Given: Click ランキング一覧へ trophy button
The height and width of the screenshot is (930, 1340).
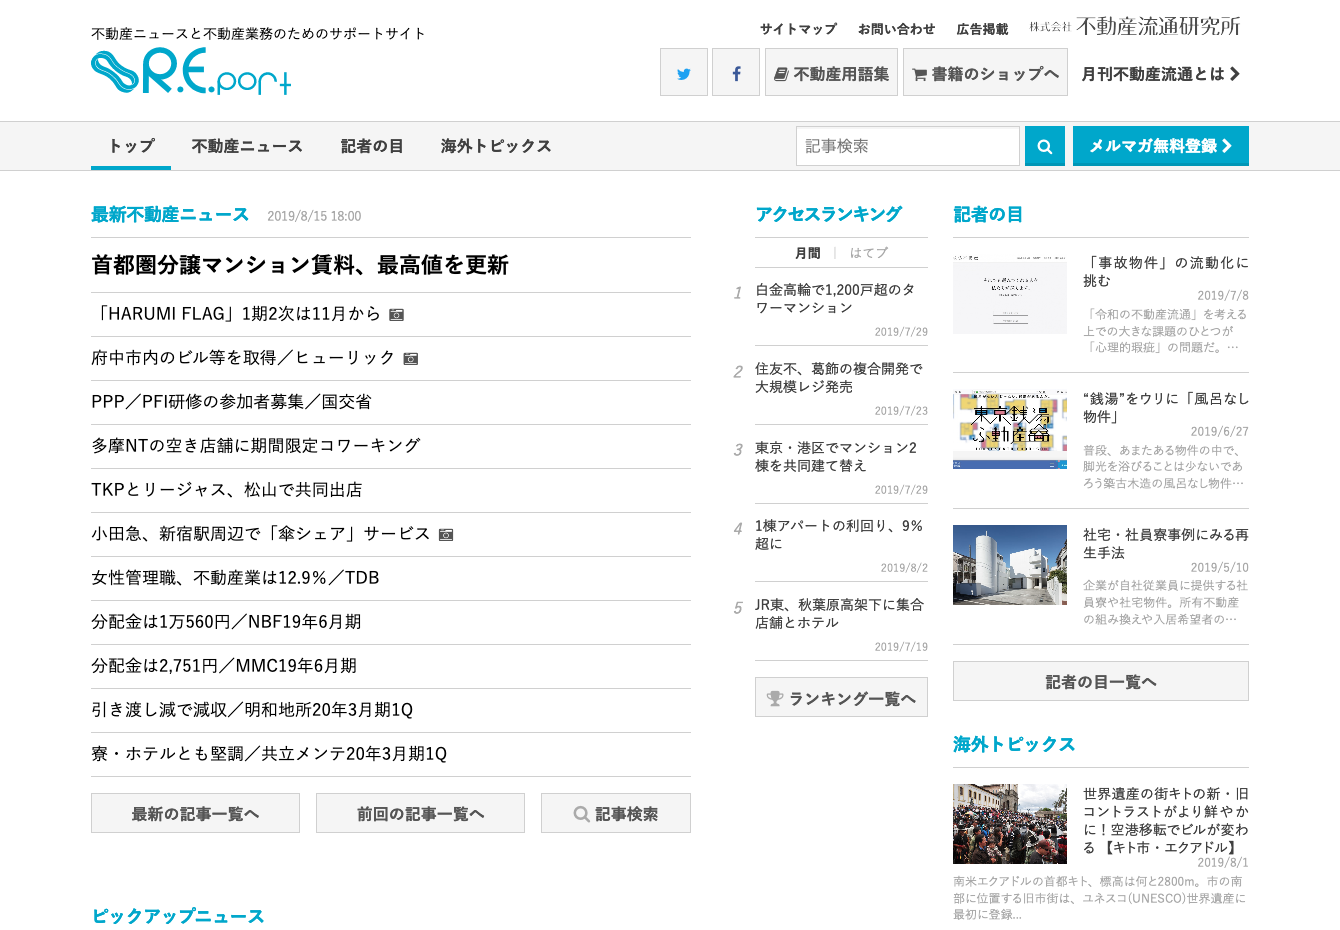Looking at the screenshot, I should tap(841, 697).
